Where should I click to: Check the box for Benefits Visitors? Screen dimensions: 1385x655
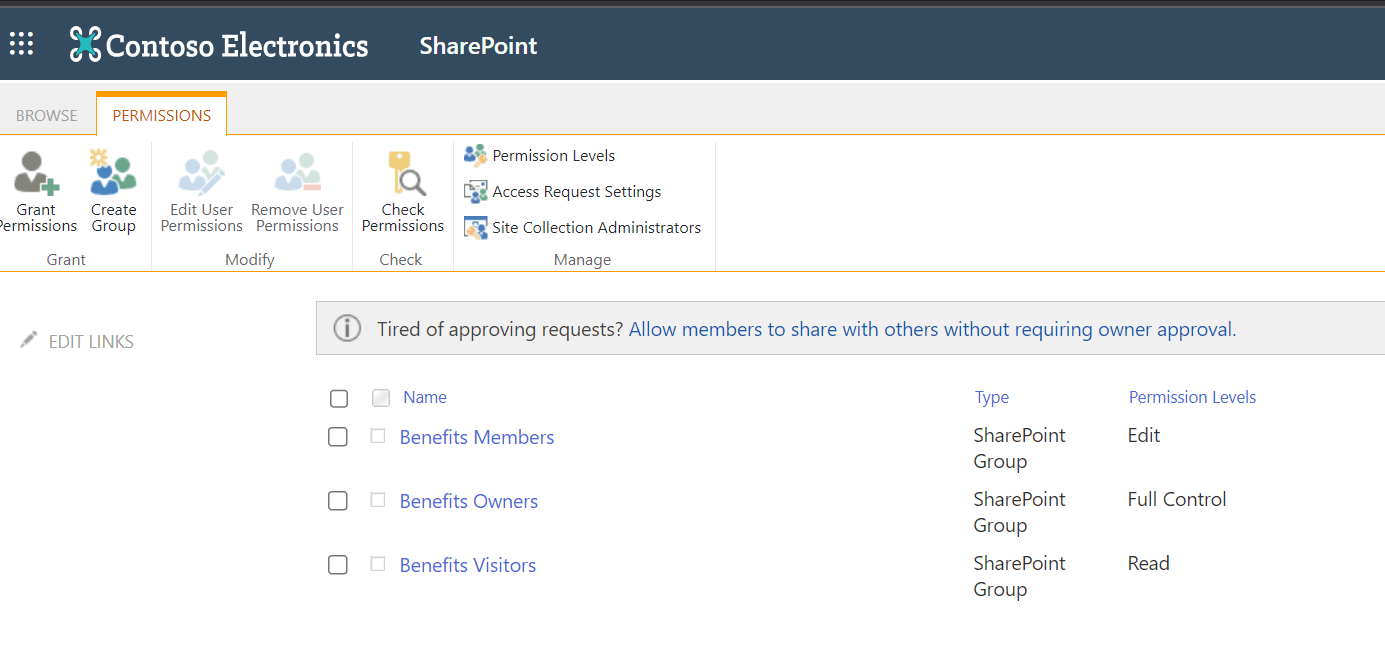338,565
